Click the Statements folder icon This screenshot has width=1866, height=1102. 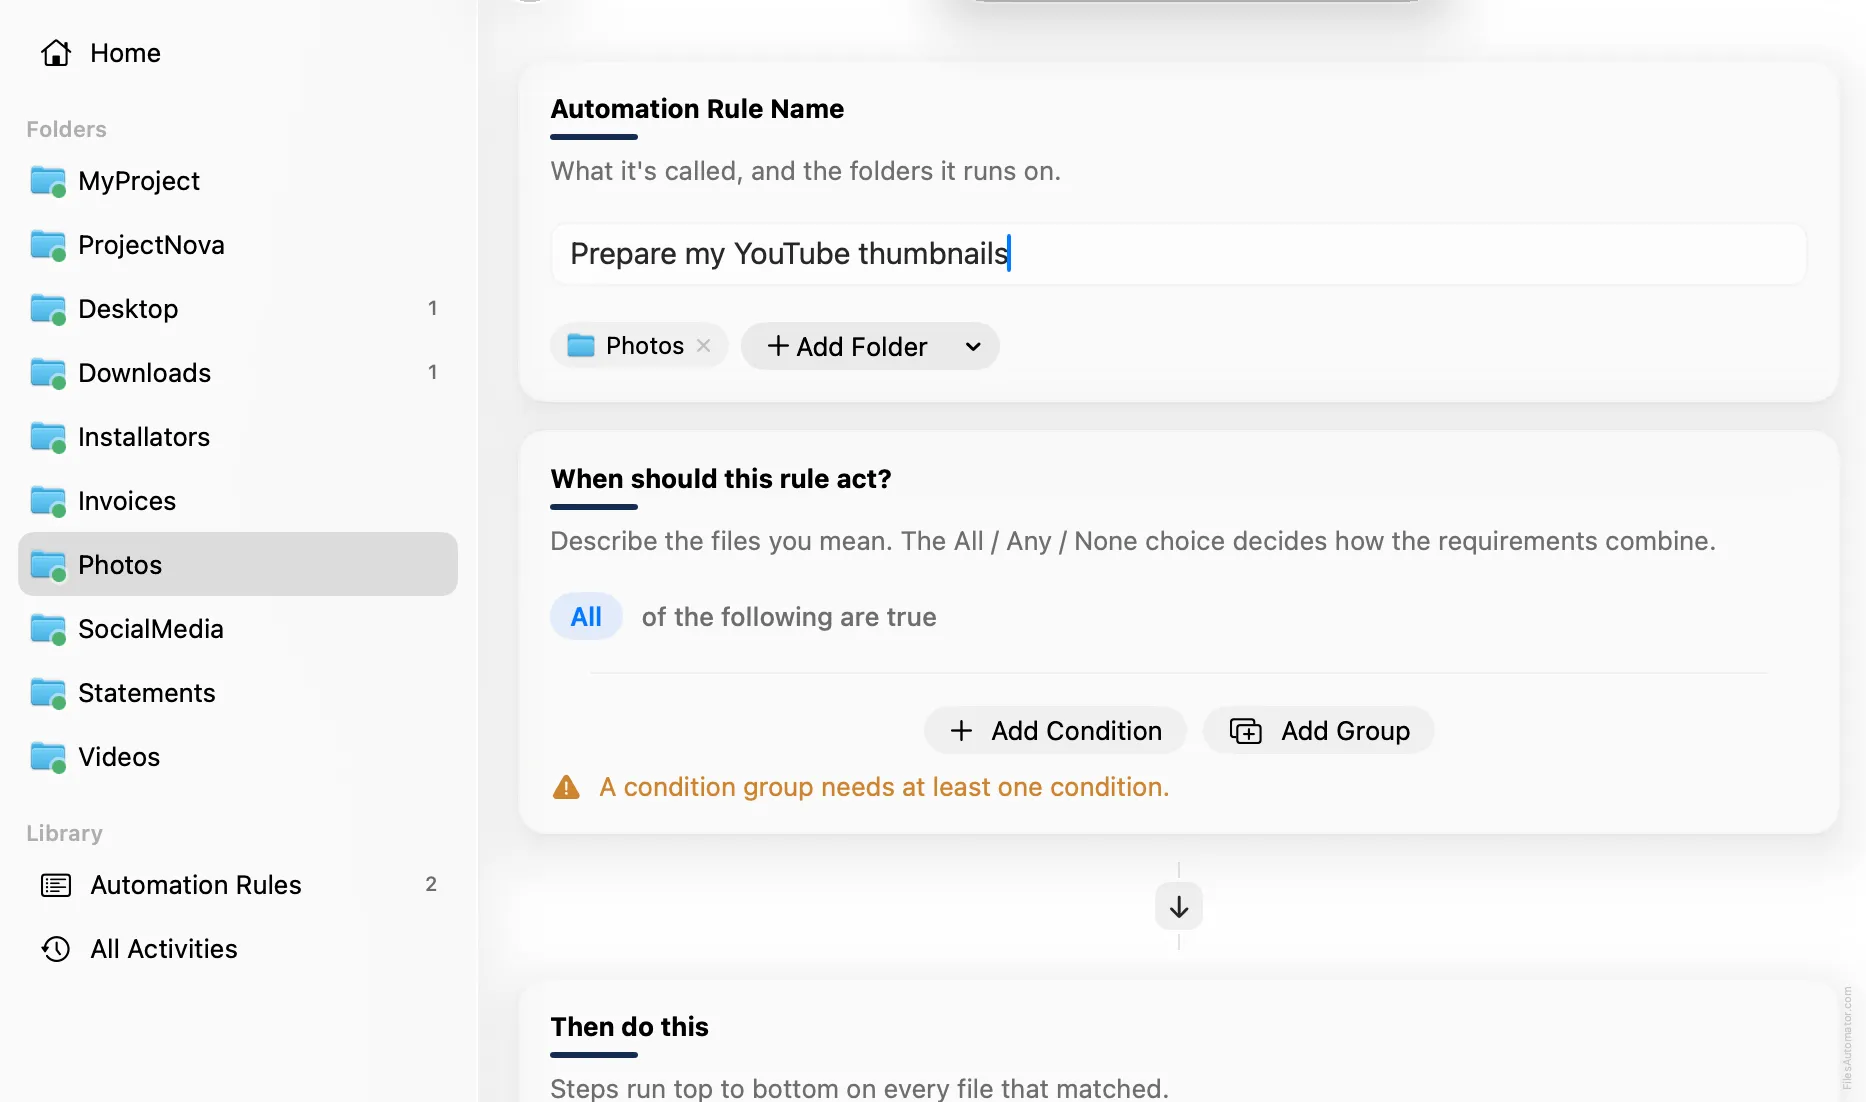48,694
